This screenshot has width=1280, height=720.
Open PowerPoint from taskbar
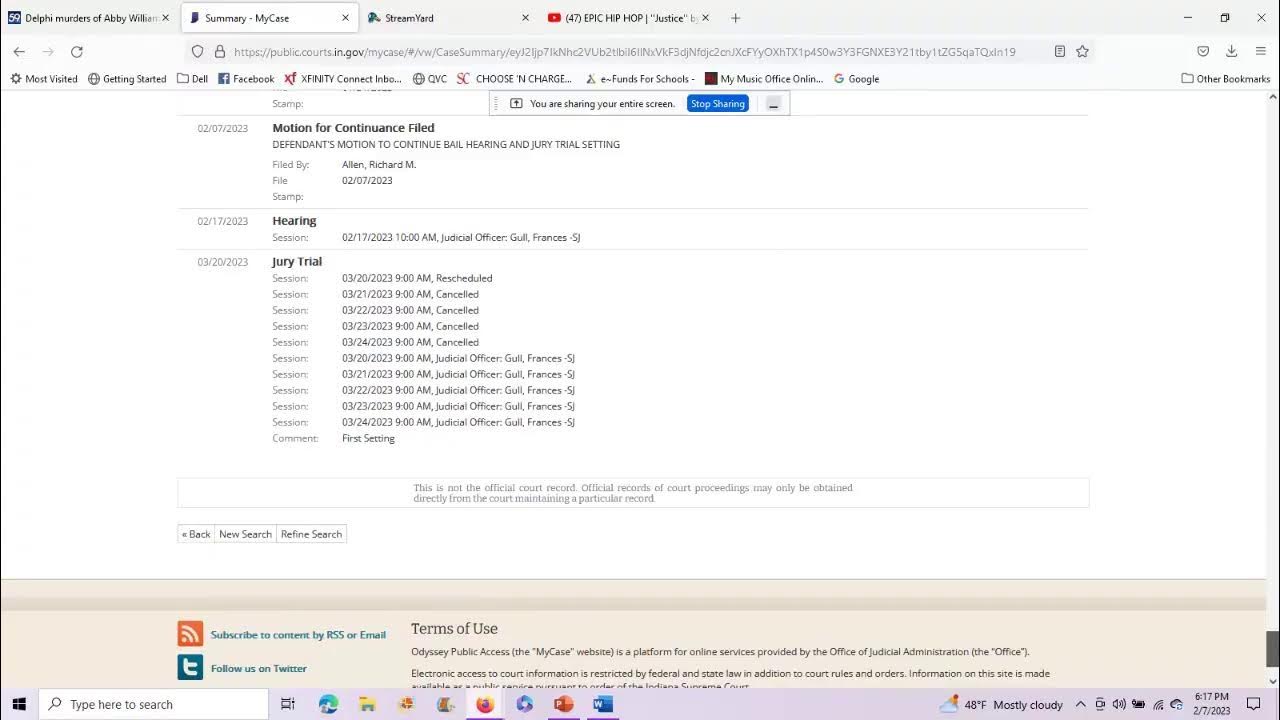563,704
